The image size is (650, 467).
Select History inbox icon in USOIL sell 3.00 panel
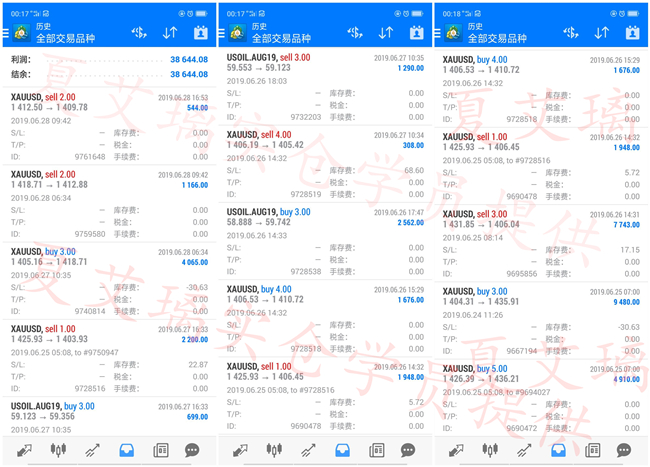pyautogui.click(x=343, y=450)
